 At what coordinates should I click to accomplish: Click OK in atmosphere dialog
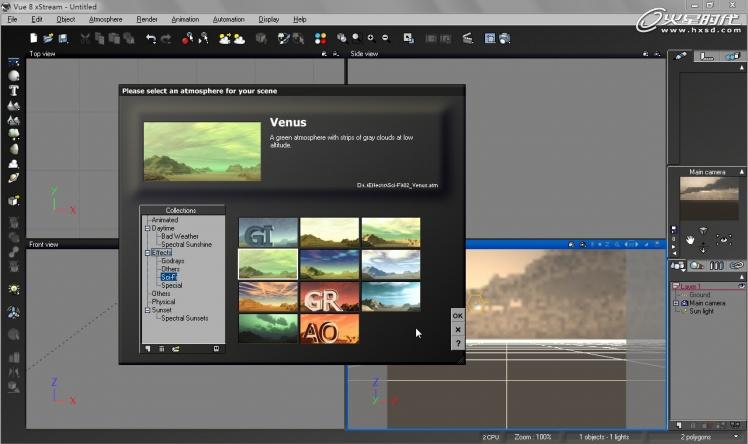pyautogui.click(x=457, y=316)
